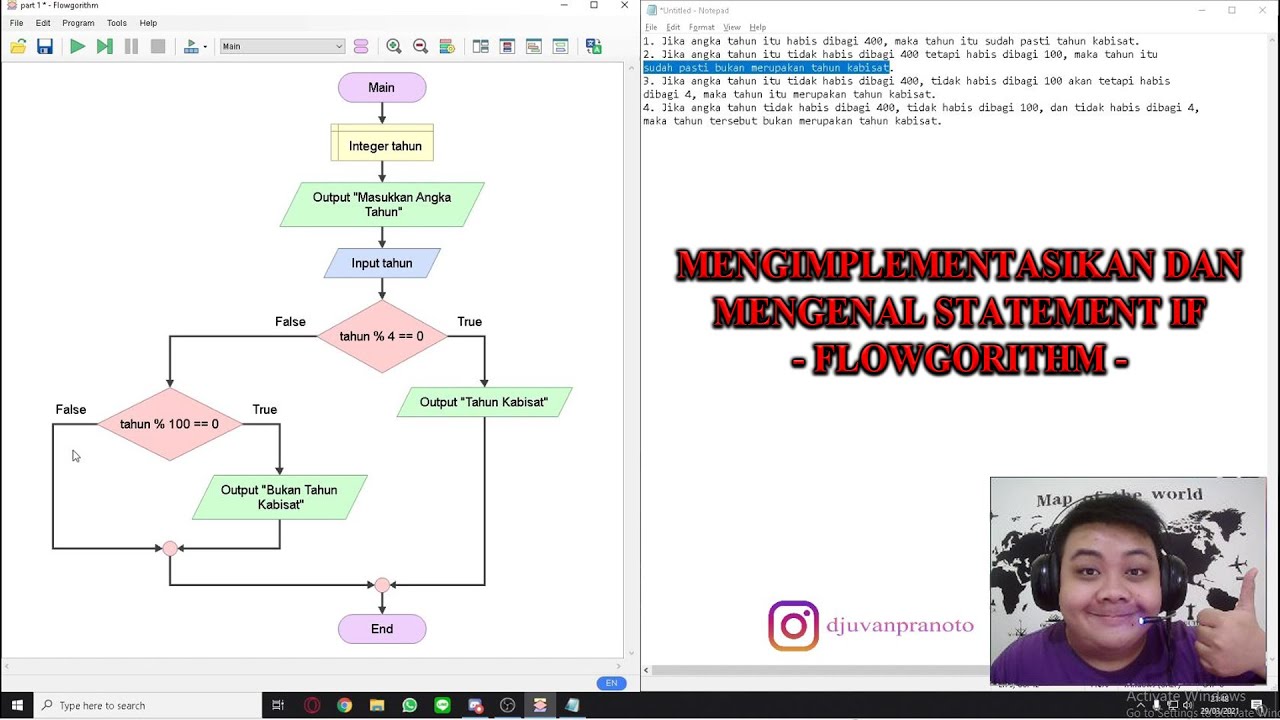This screenshot has height=720, width=1280.
Task: Select the Input tahun shape
Action: coord(382,263)
